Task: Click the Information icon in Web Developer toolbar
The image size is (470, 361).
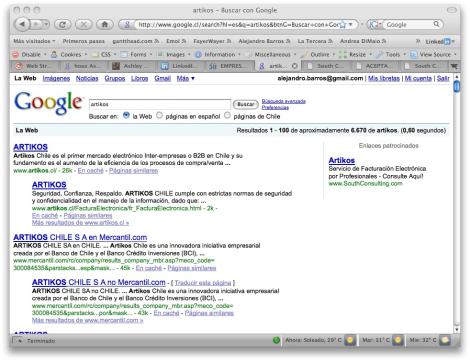Action: tap(198, 54)
